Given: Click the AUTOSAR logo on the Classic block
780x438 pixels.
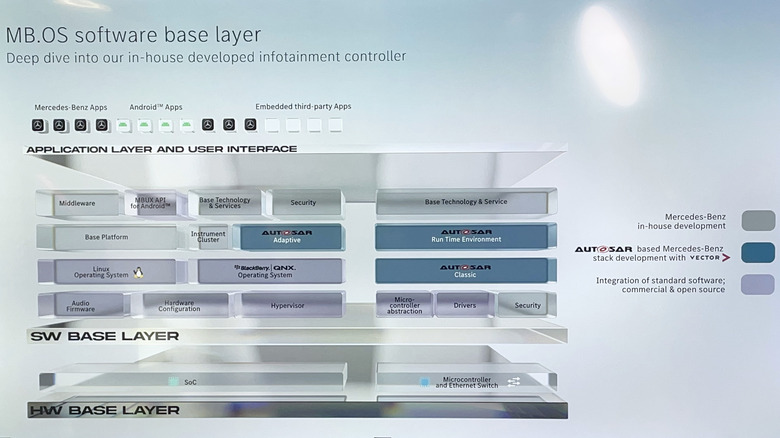Looking at the screenshot, I should point(465,267).
